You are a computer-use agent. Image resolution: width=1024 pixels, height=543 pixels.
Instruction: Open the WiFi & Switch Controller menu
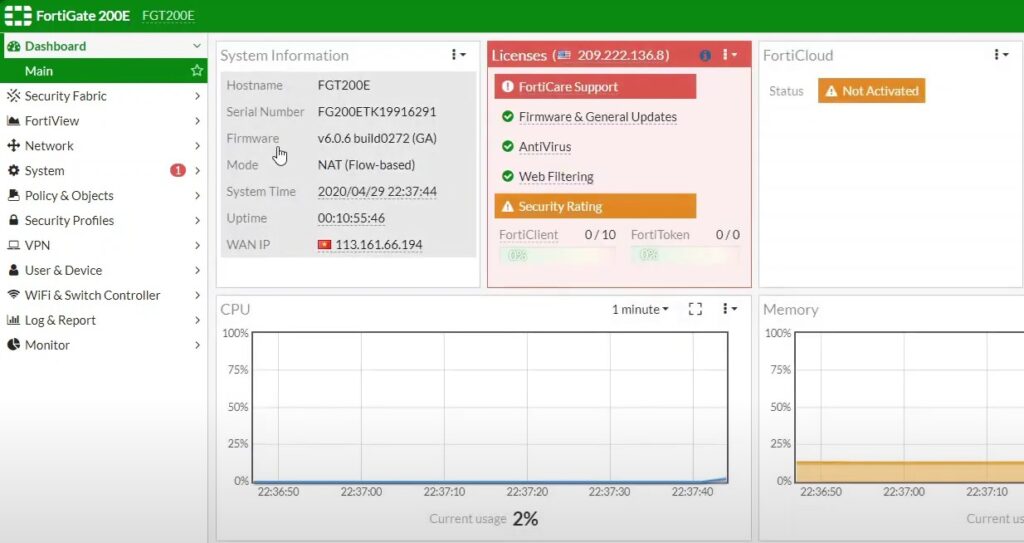(x=104, y=295)
